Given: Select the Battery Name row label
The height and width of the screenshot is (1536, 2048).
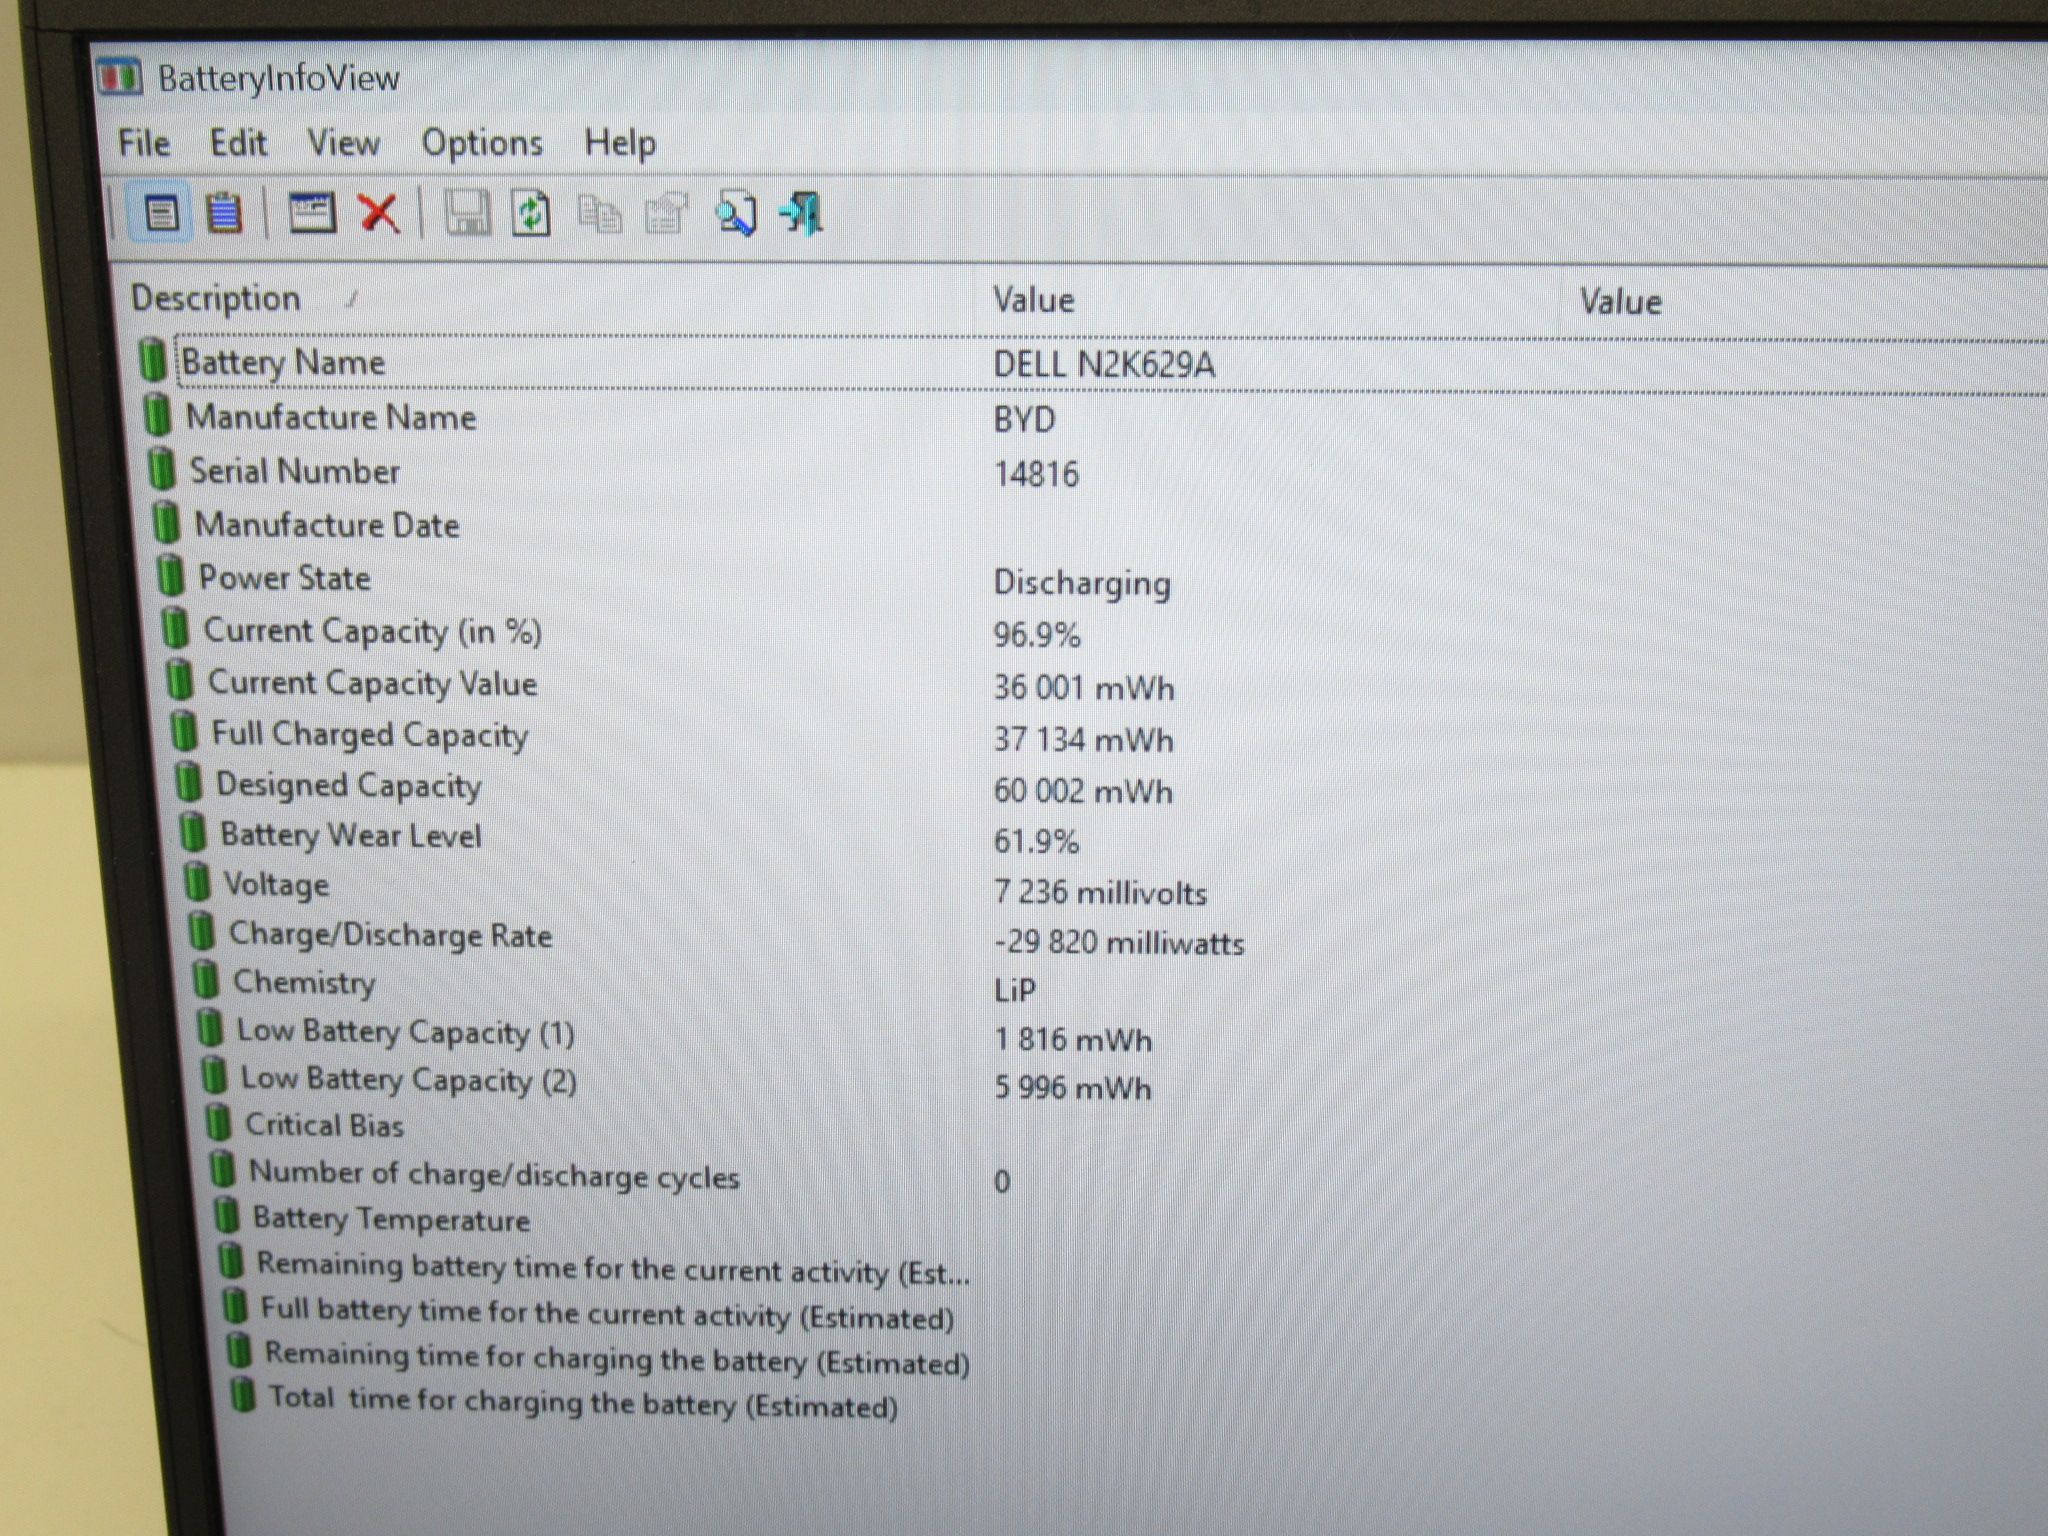Looking at the screenshot, I should click(x=283, y=362).
